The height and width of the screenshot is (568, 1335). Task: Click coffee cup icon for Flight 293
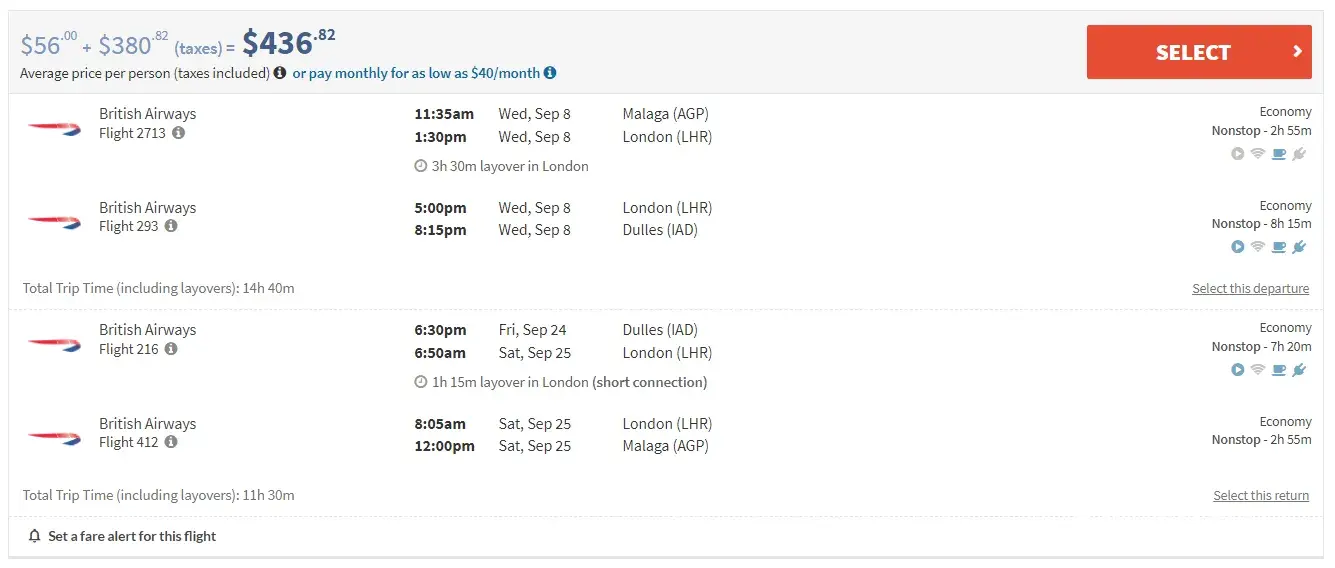[1279, 247]
